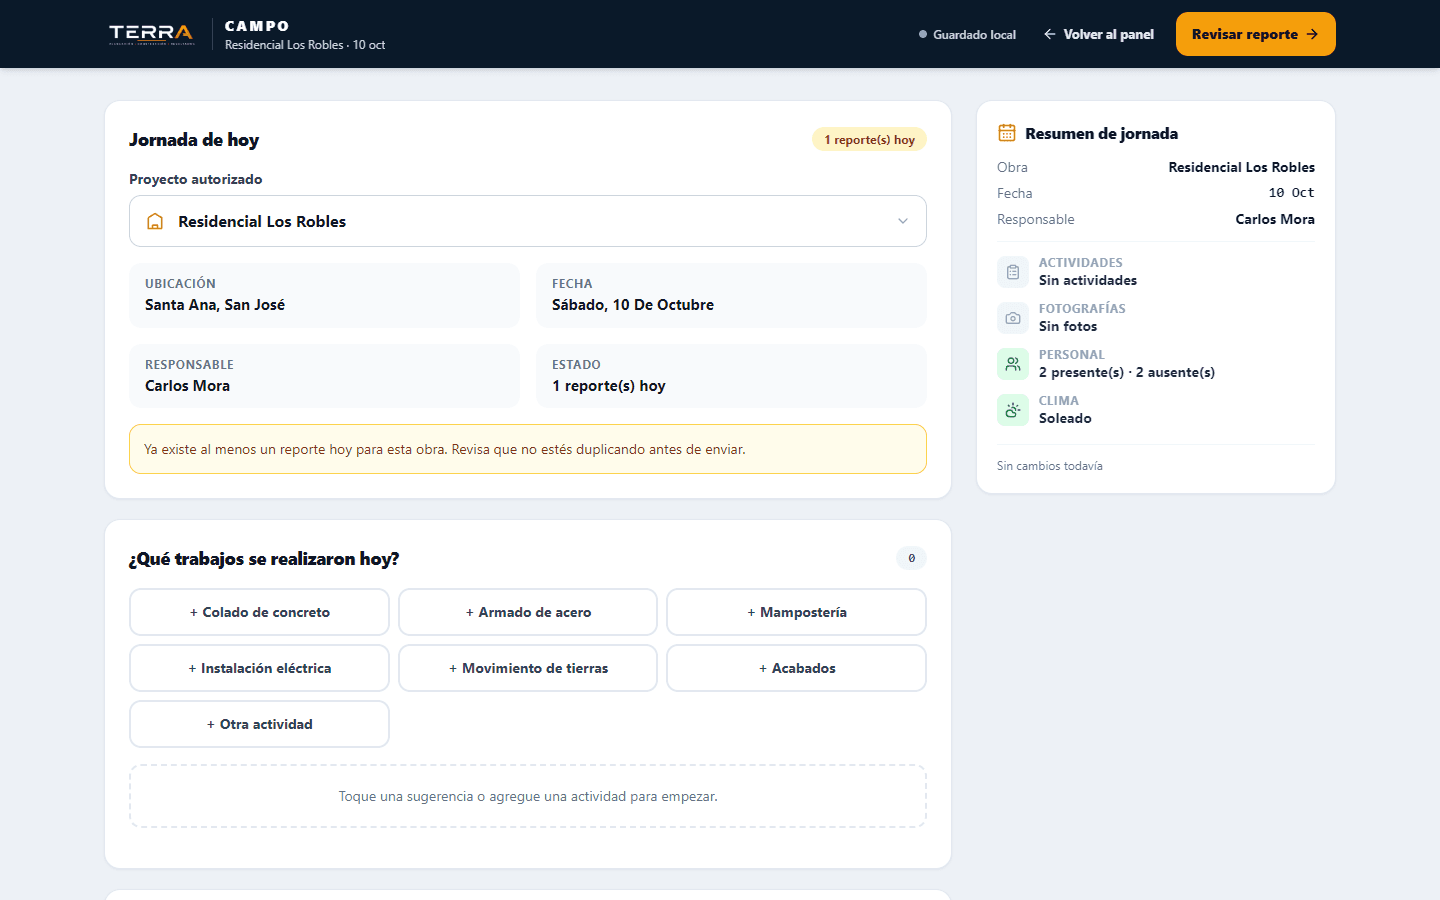Add Acabados activity
The width and height of the screenshot is (1440, 900).
[796, 668]
